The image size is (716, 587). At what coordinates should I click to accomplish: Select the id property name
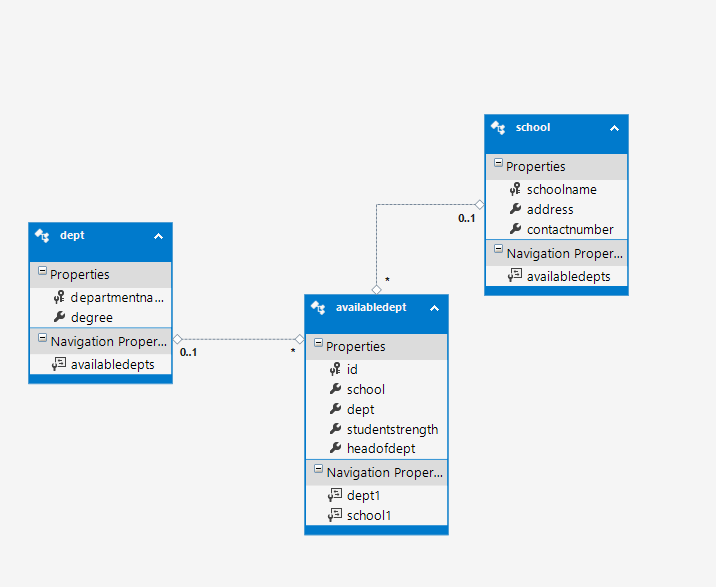[352, 370]
